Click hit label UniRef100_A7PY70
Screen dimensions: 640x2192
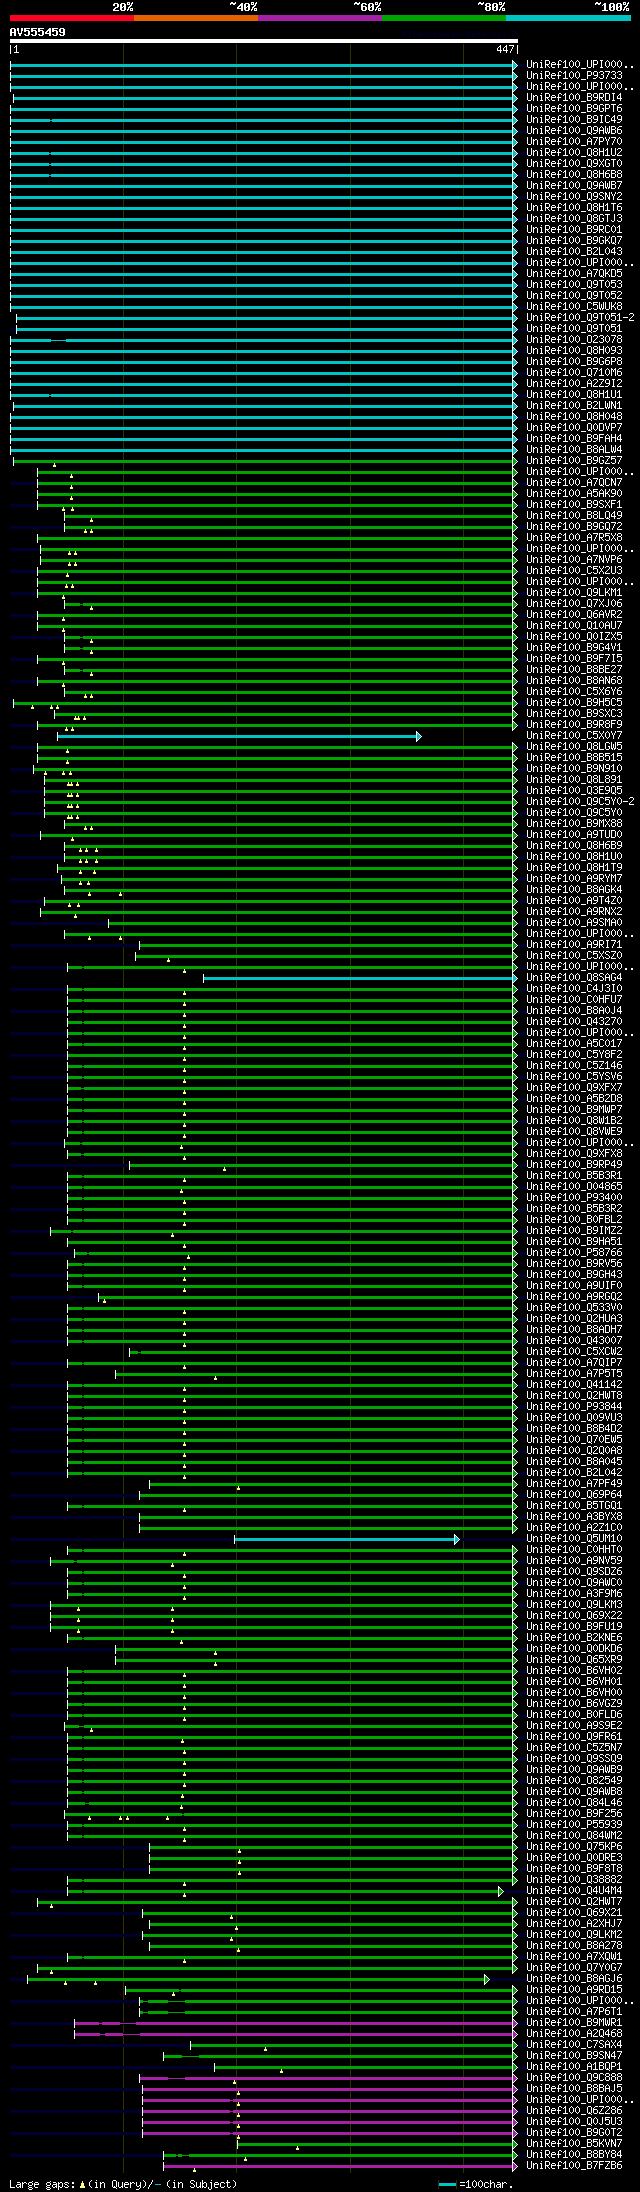tap(574, 141)
